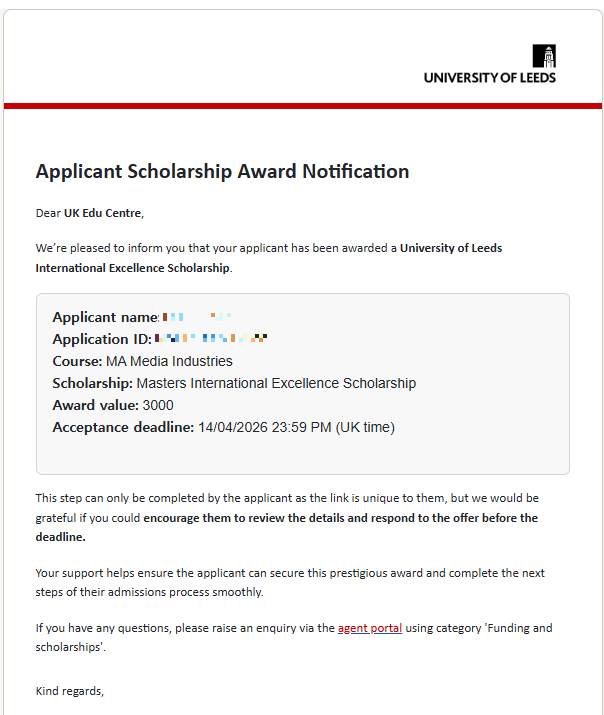This screenshot has height=715, width=604.
Task: Click the Course MA Media Industries line
Action: [142, 361]
